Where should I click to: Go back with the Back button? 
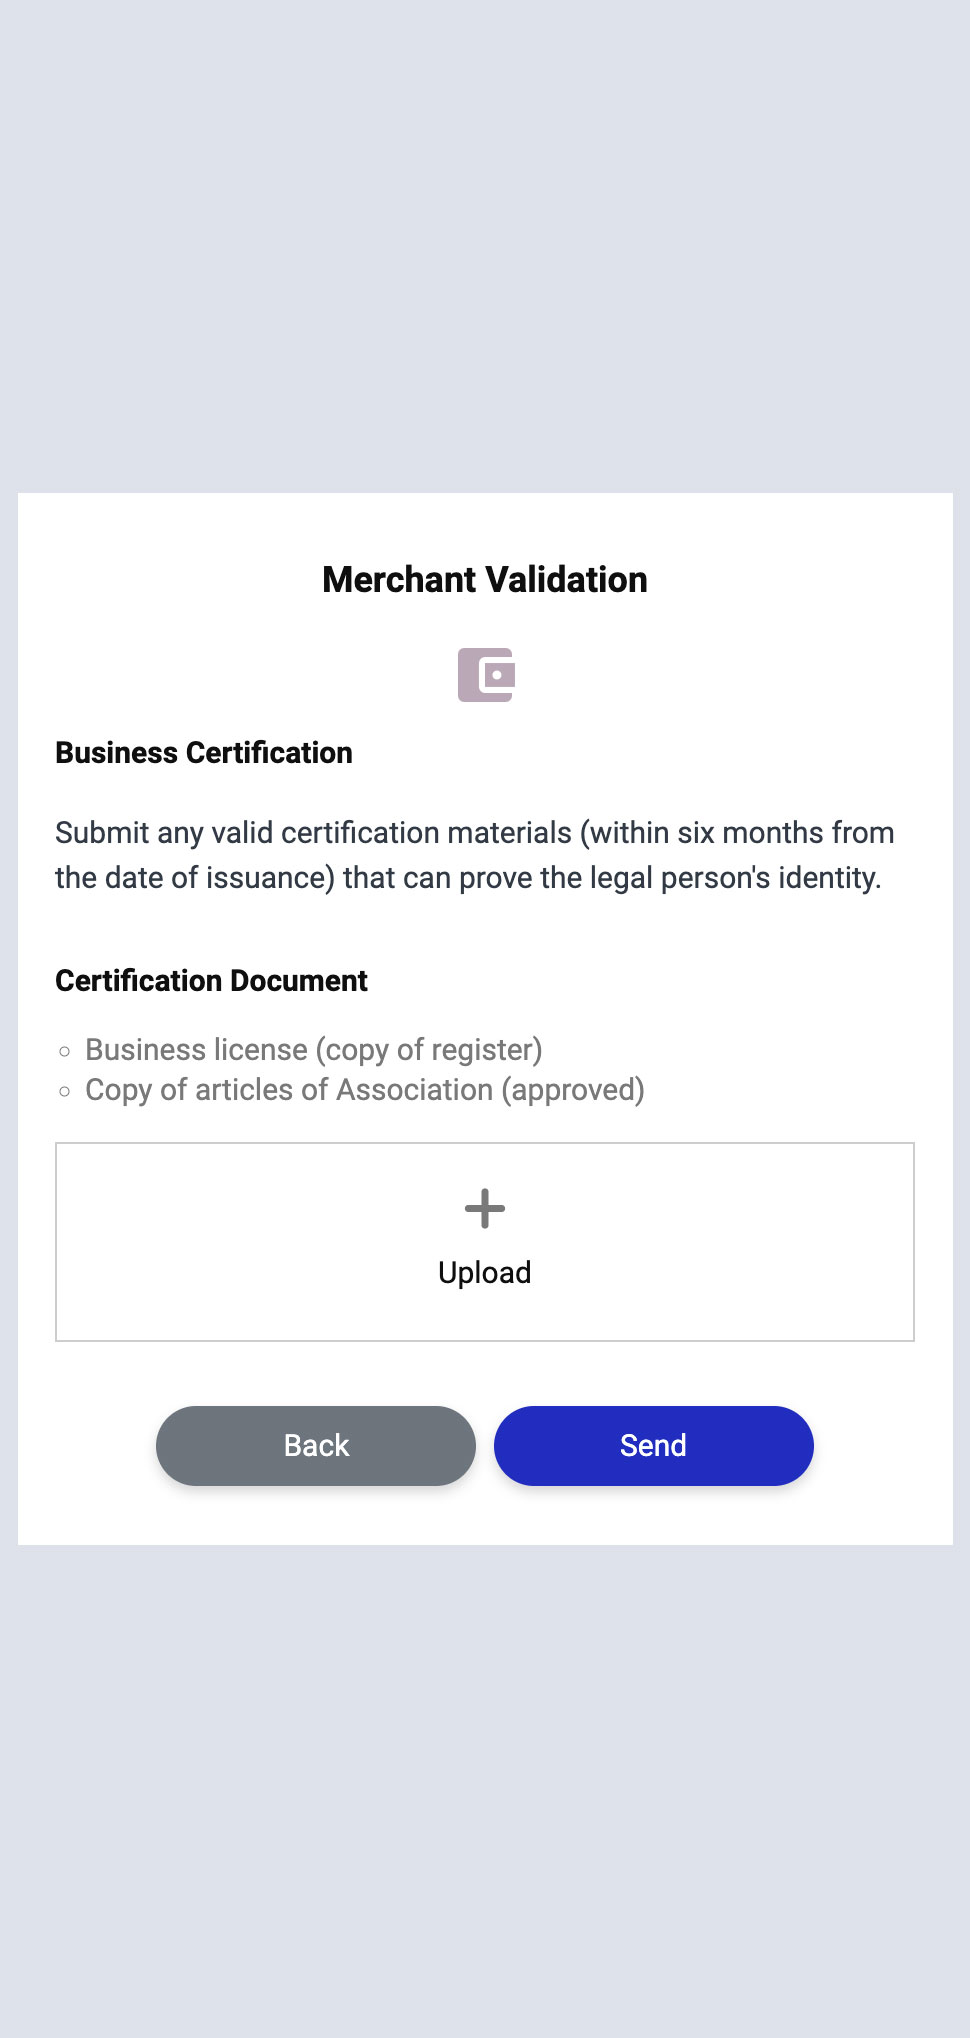[x=316, y=1445]
